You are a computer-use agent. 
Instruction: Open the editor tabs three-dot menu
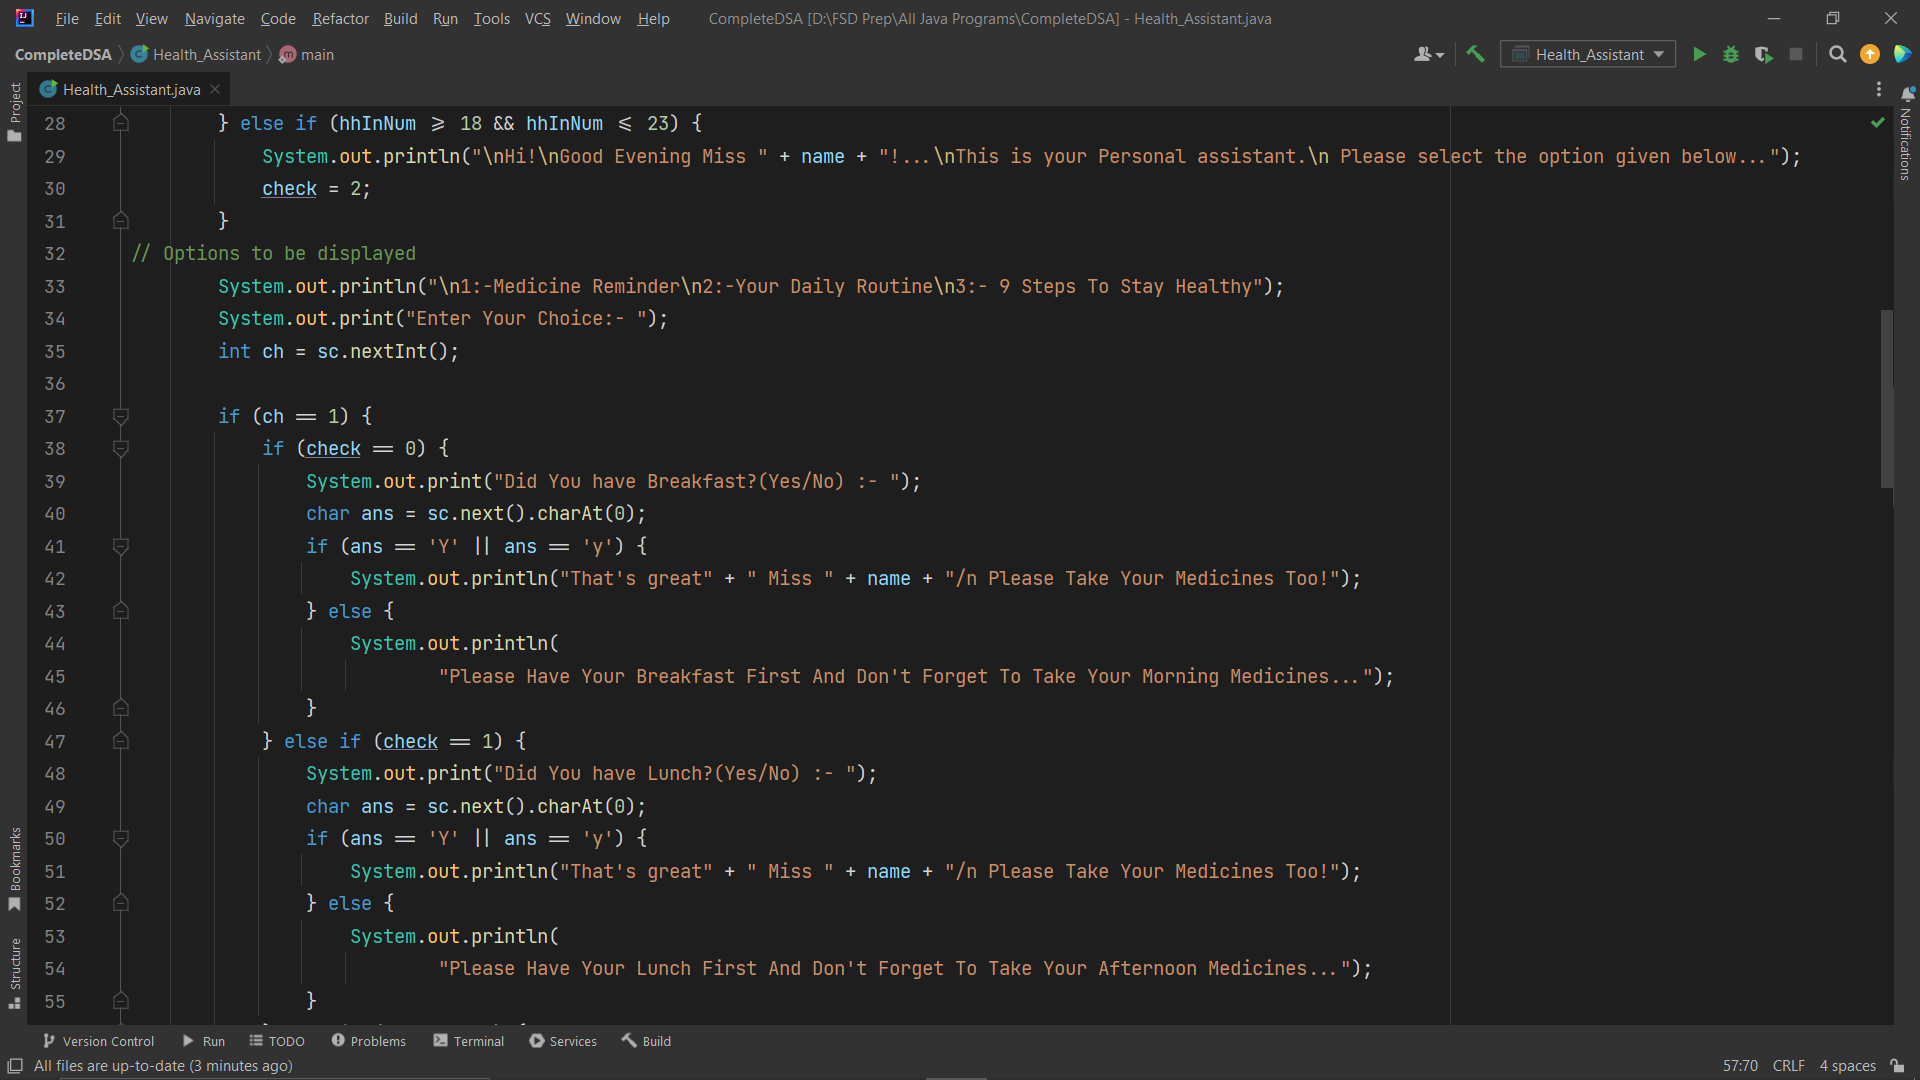coord(1879,90)
